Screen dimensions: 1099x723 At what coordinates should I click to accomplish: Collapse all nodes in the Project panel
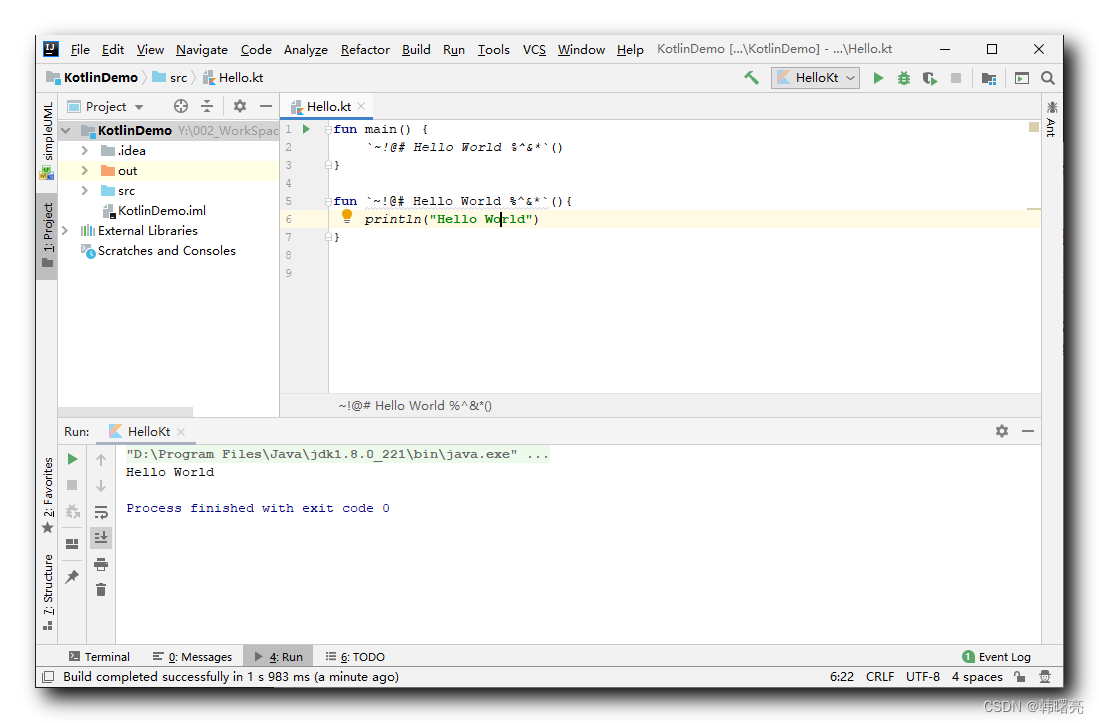[207, 106]
